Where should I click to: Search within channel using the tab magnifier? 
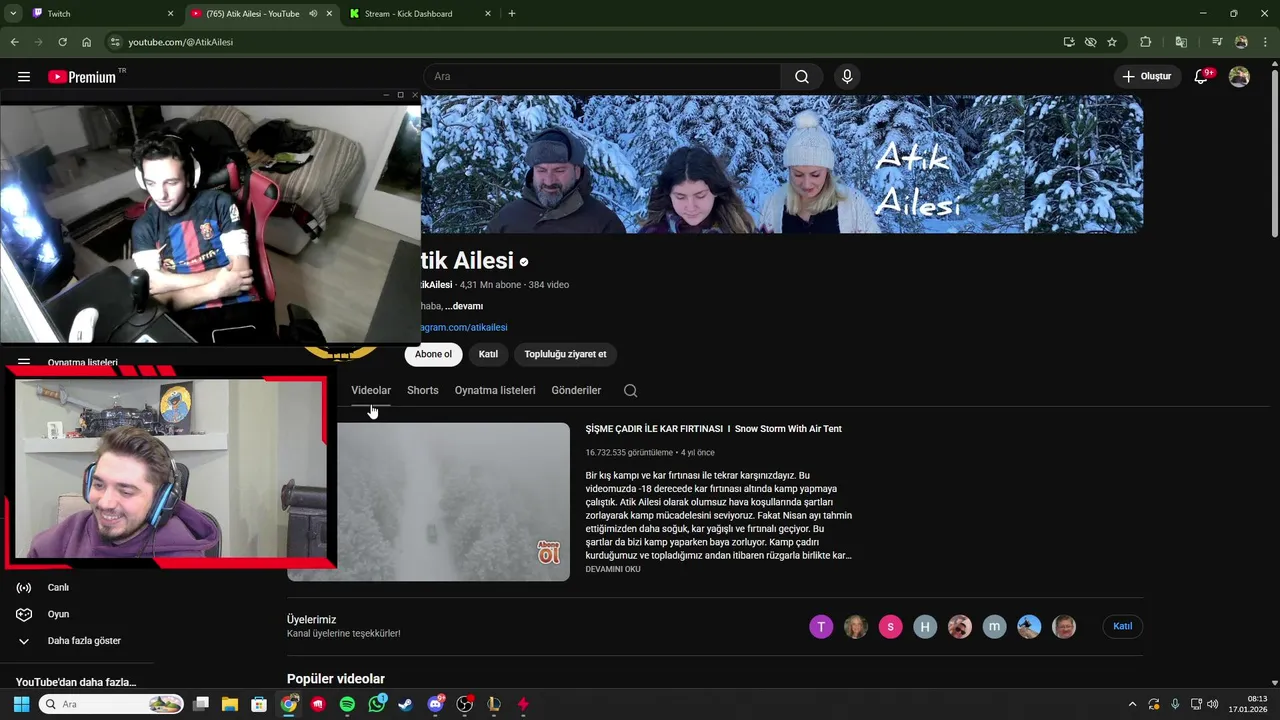pos(630,391)
